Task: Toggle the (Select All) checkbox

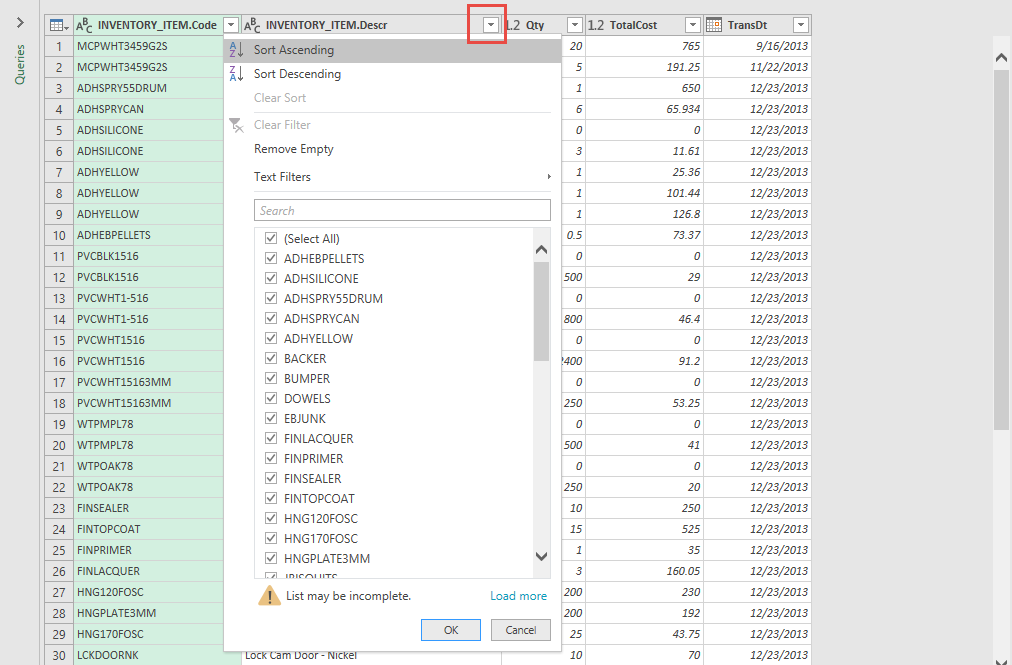Action: pos(271,239)
